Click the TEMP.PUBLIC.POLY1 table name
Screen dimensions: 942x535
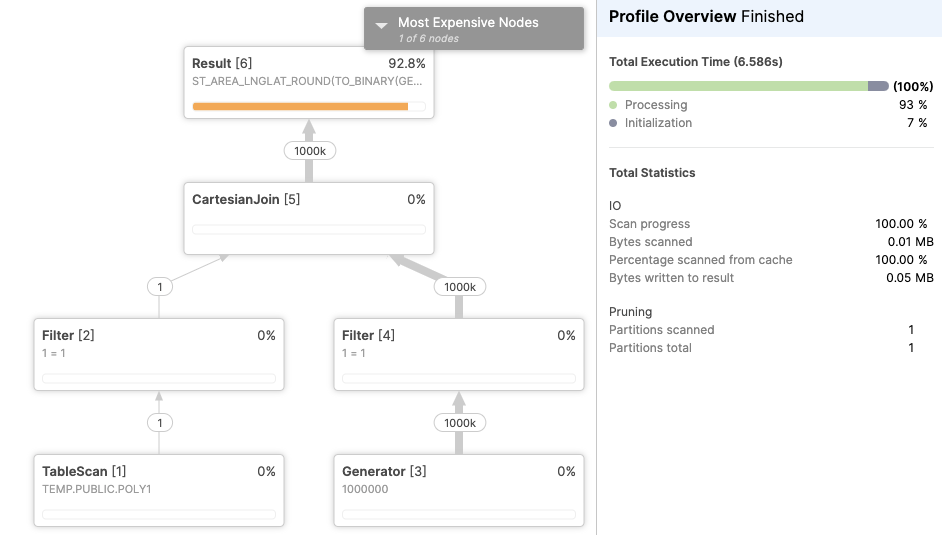(96, 490)
